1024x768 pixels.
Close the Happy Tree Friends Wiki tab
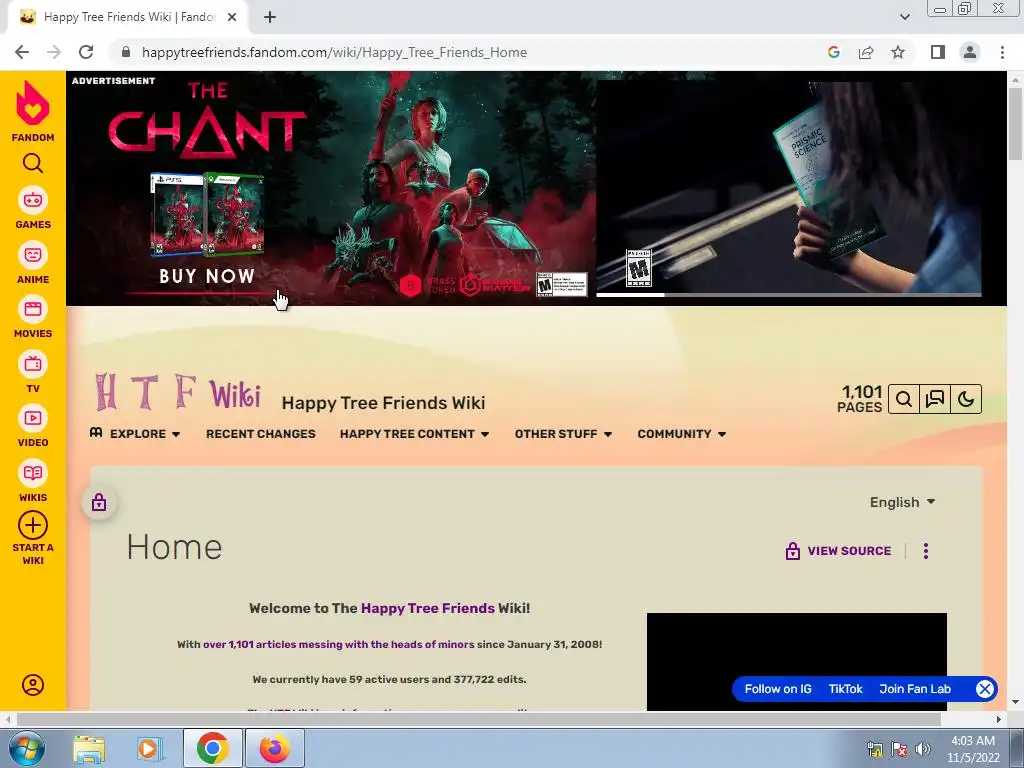(232, 18)
